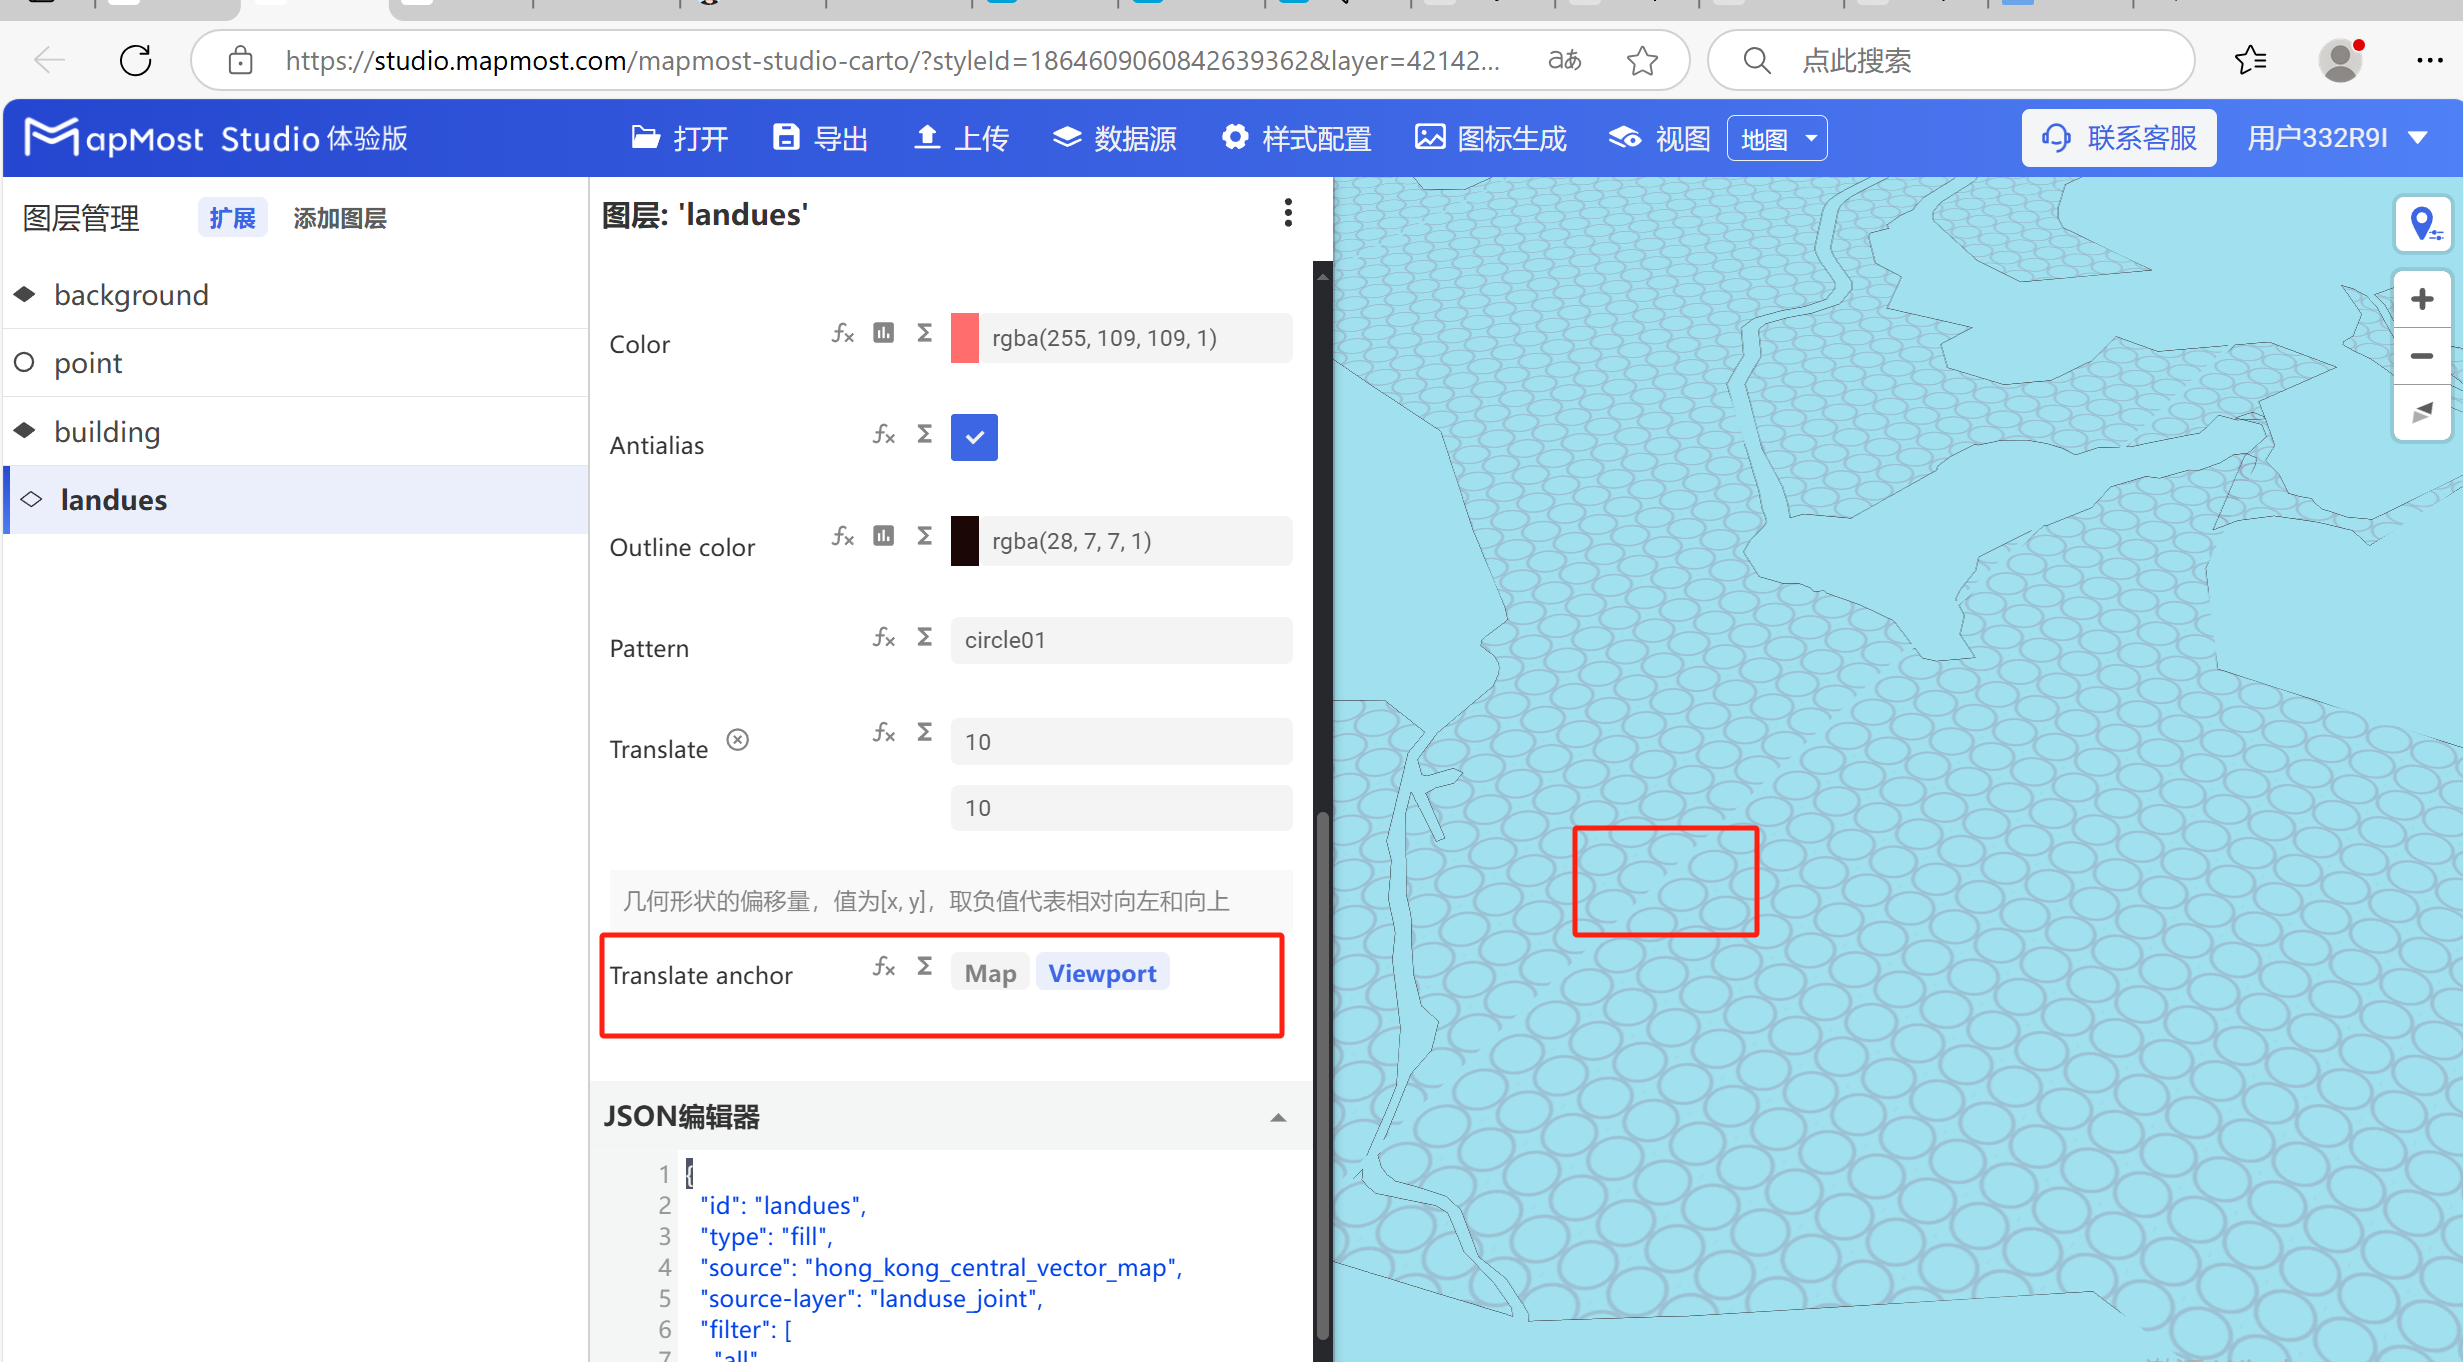Click the 联系客服 button
This screenshot has width=2463, height=1362.
[2118, 138]
